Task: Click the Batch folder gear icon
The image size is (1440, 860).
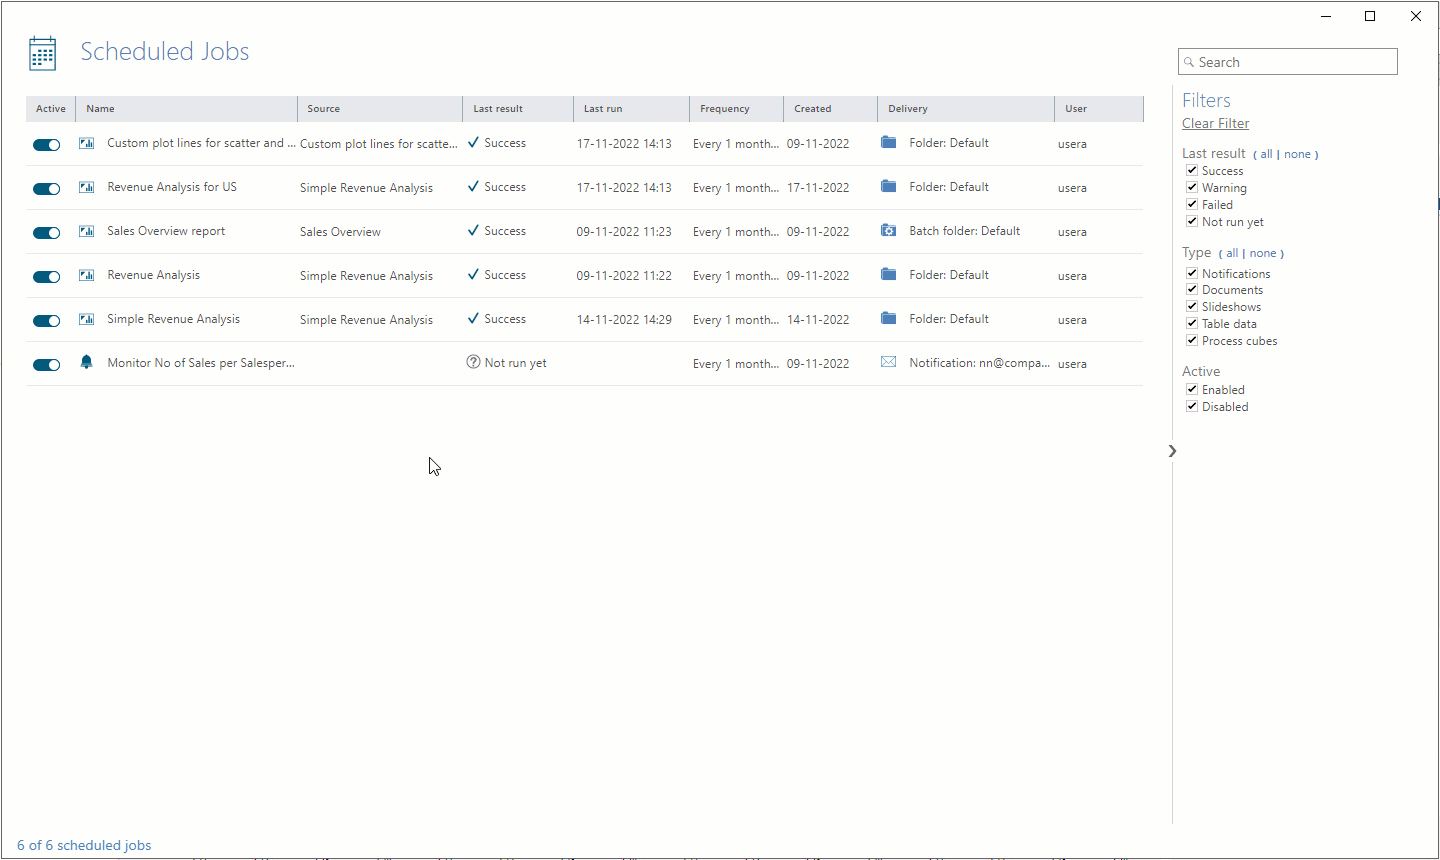Action: [888, 230]
